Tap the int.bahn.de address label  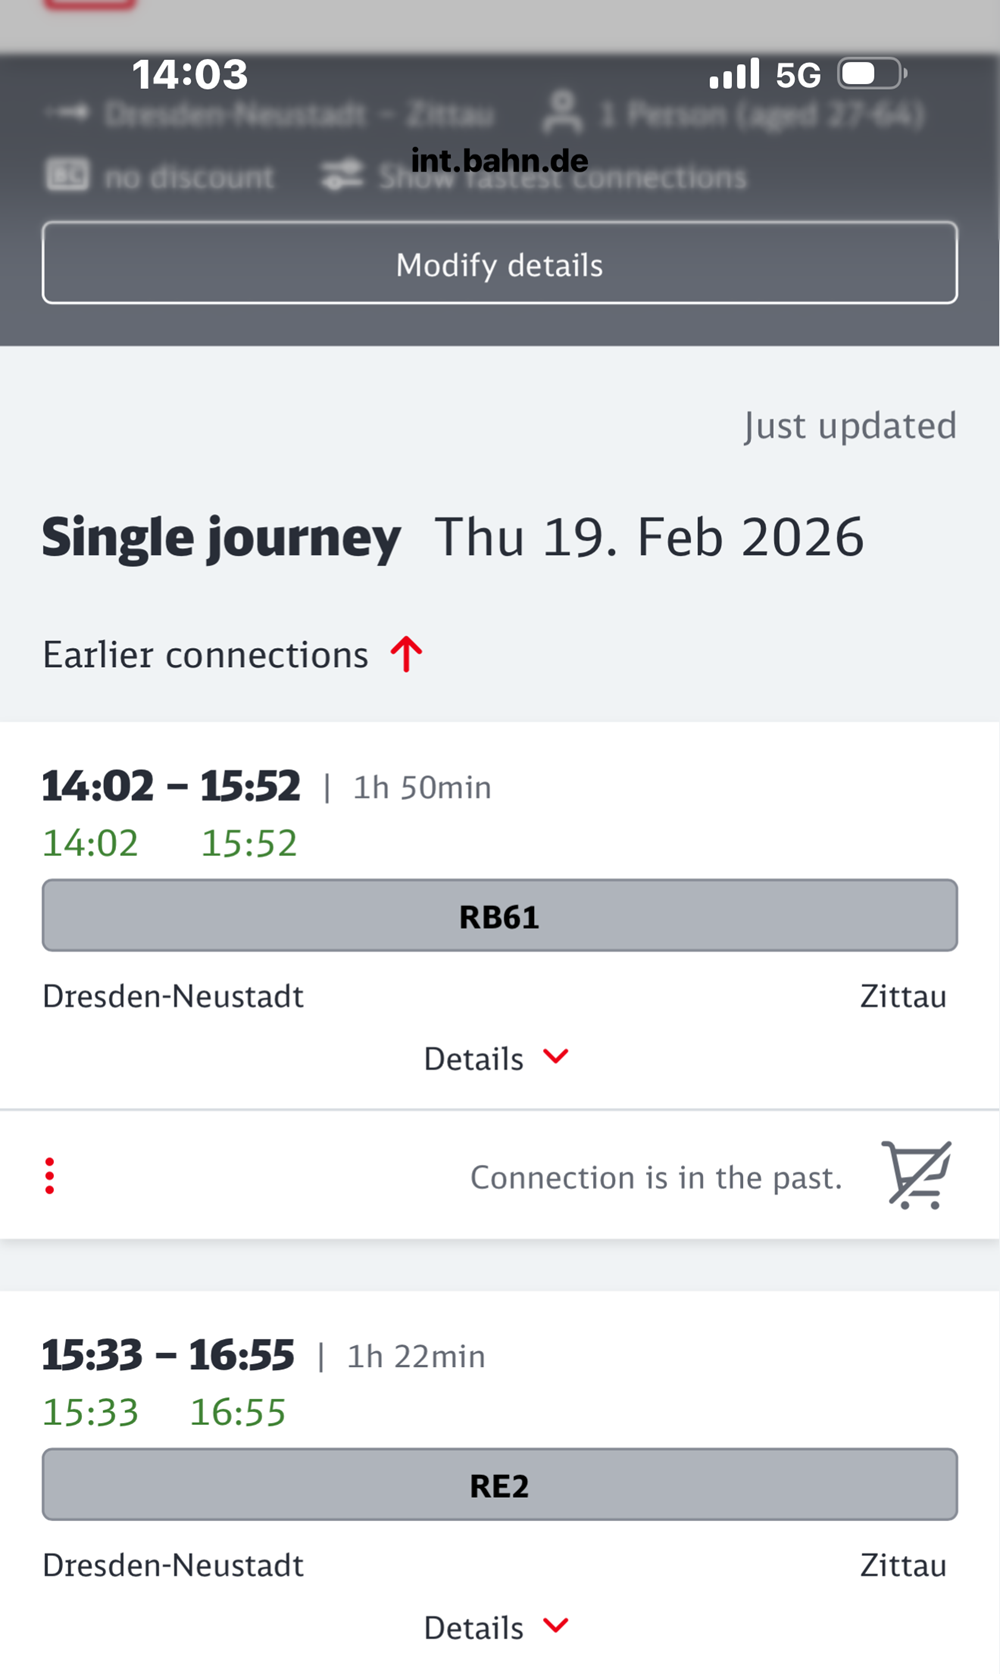click(x=499, y=160)
